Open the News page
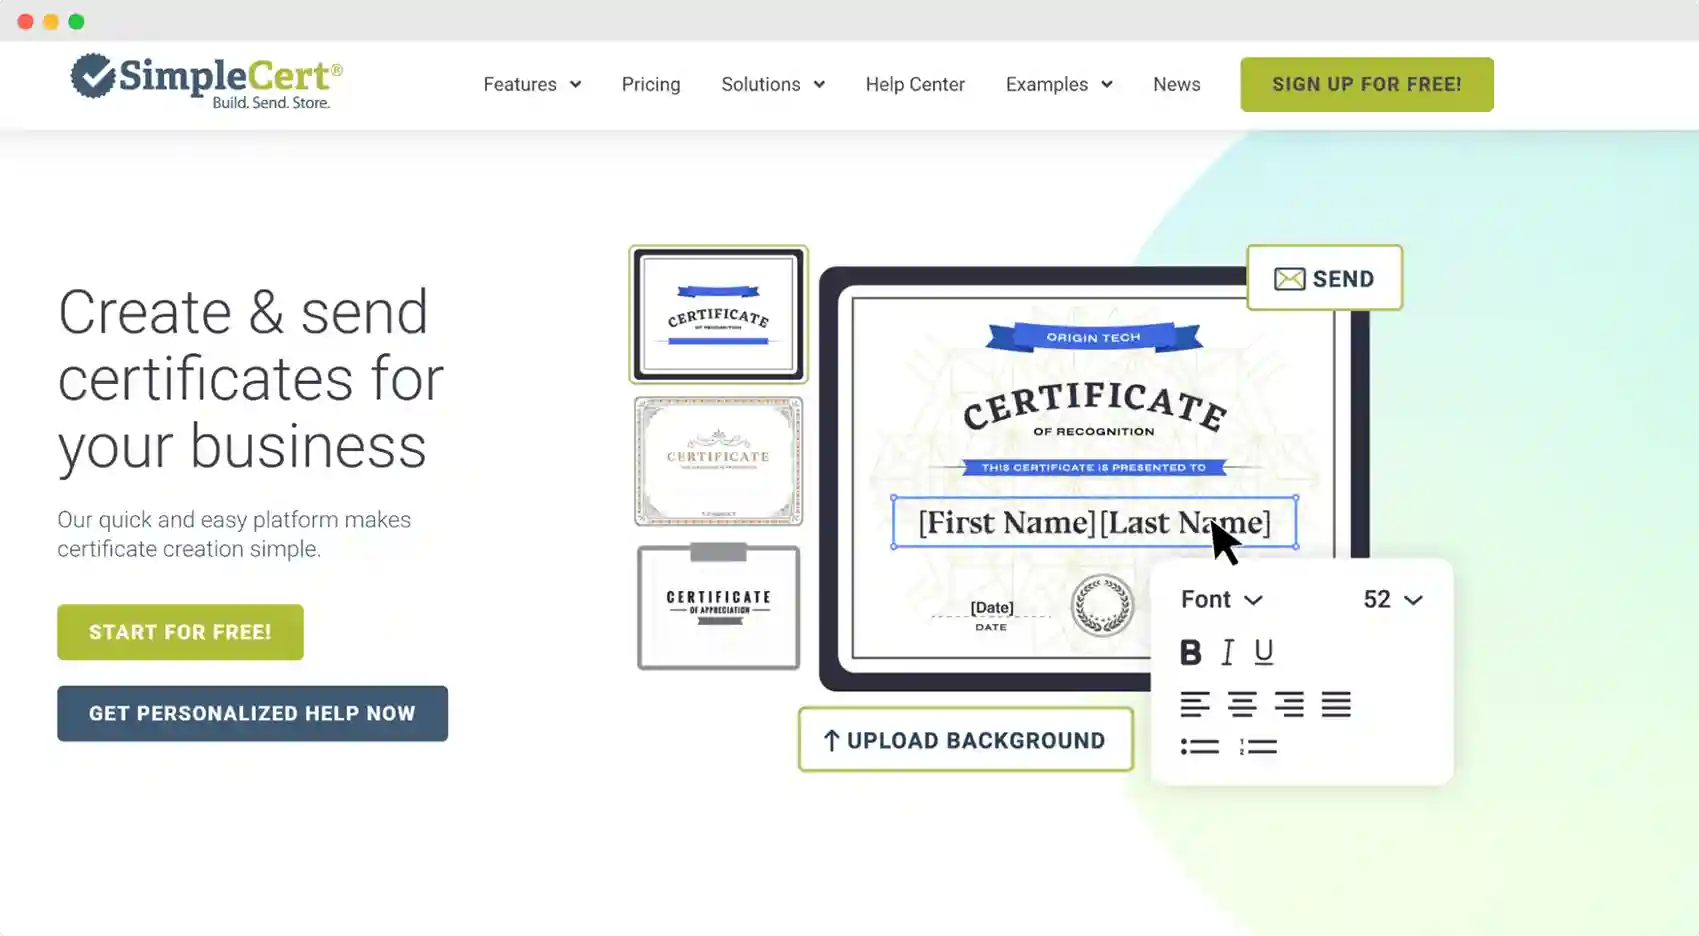 (x=1176, y=85)
